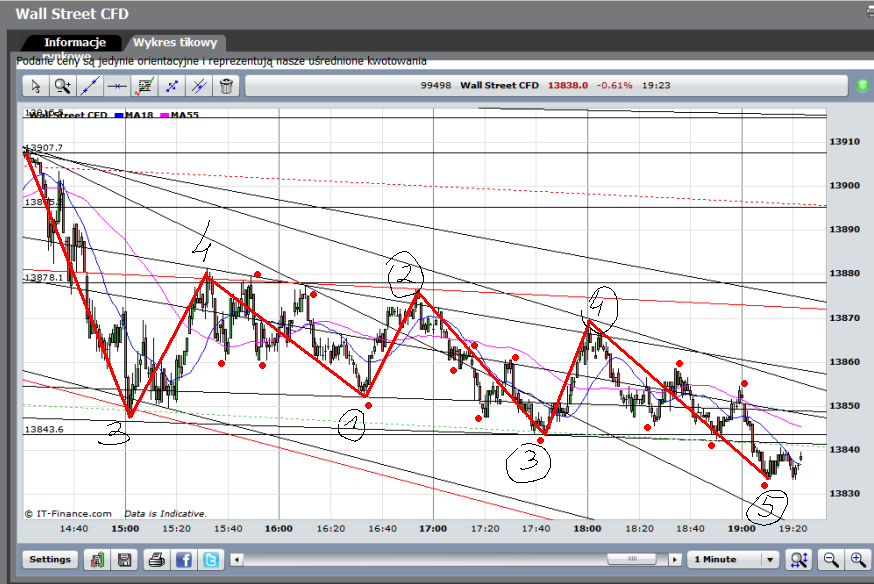Switch to the Informacje tab
Viewport: 874px width, 584px height.
click(x=75, y=42)
